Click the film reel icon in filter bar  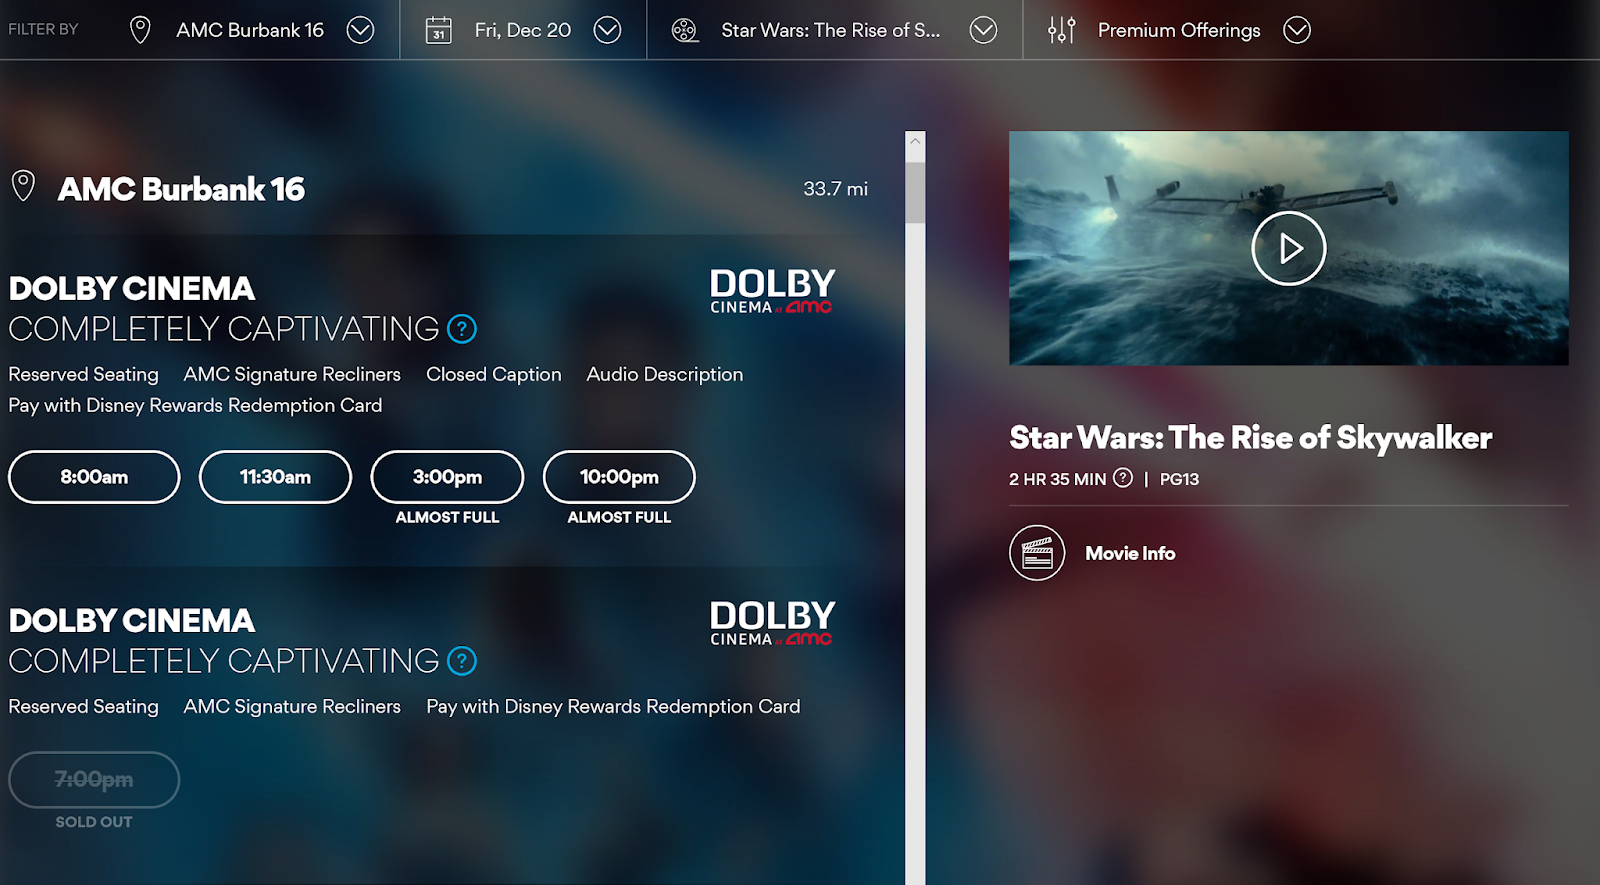point(684,30)
